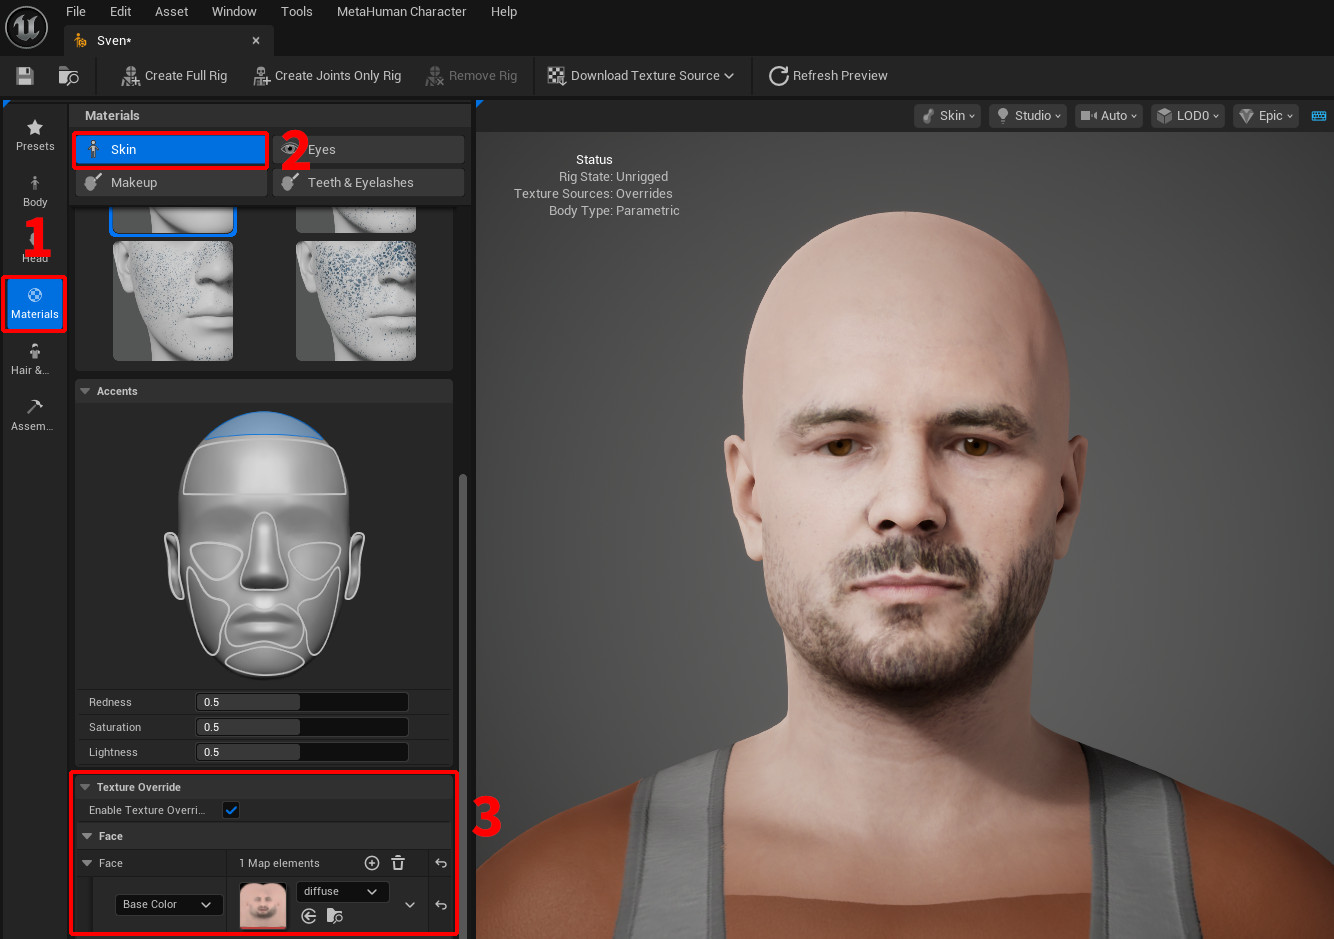
Task: Collapse the Face category header
Action: [85, 836]
